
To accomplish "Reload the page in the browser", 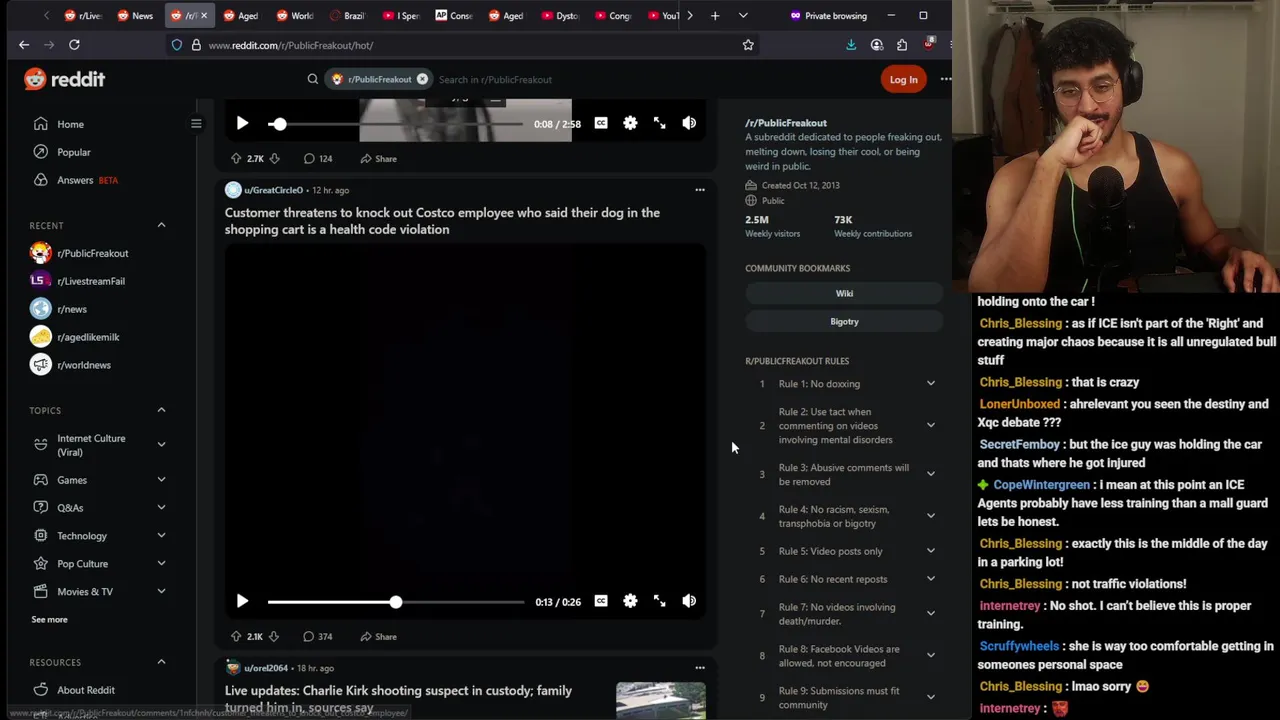I will coord(74,45).
